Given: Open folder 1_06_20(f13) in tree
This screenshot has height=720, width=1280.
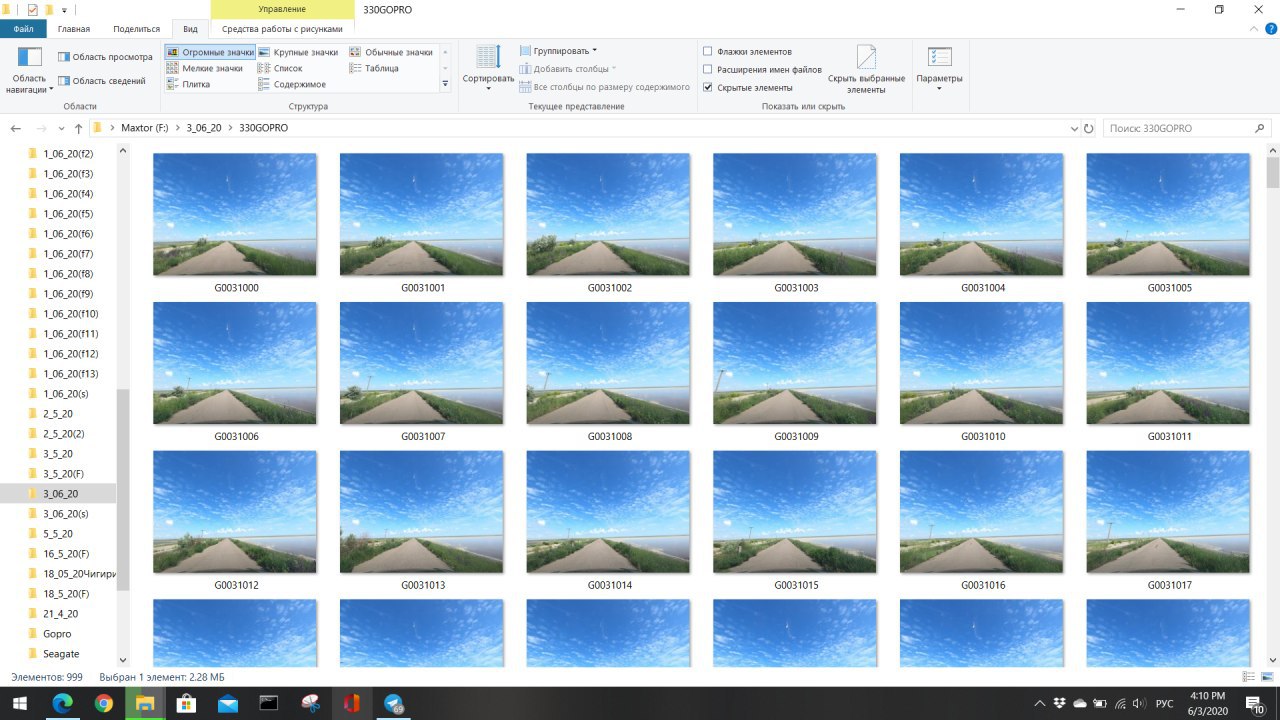Looking at the screenshot, I should [70, 374].
